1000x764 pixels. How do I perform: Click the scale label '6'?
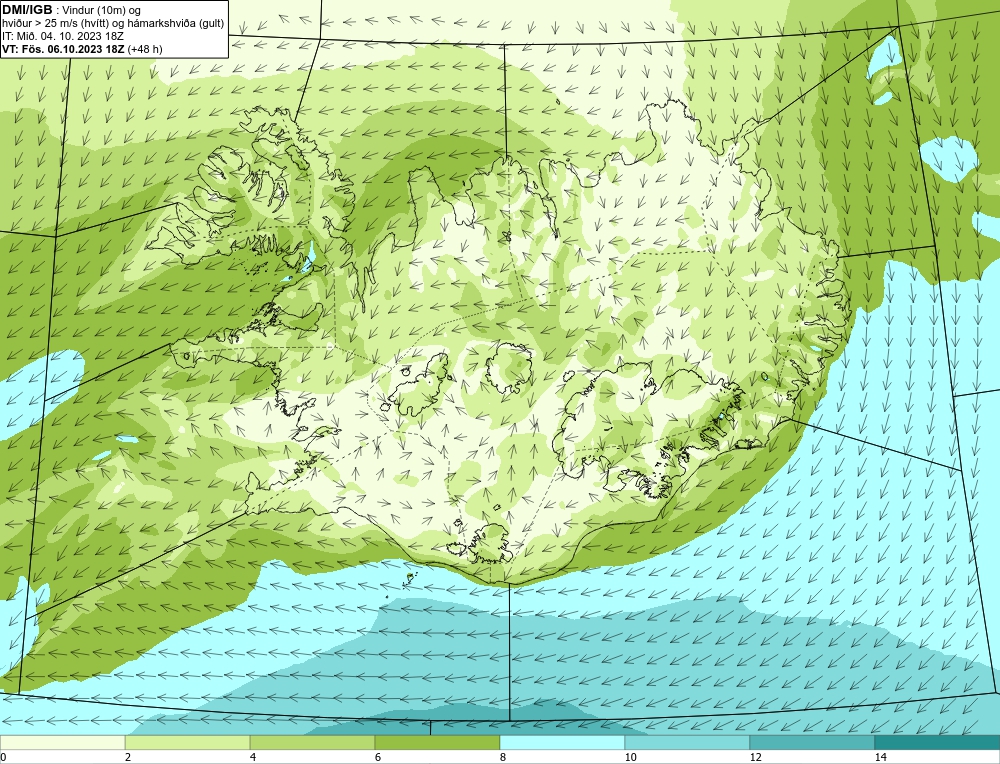[378, 757]
